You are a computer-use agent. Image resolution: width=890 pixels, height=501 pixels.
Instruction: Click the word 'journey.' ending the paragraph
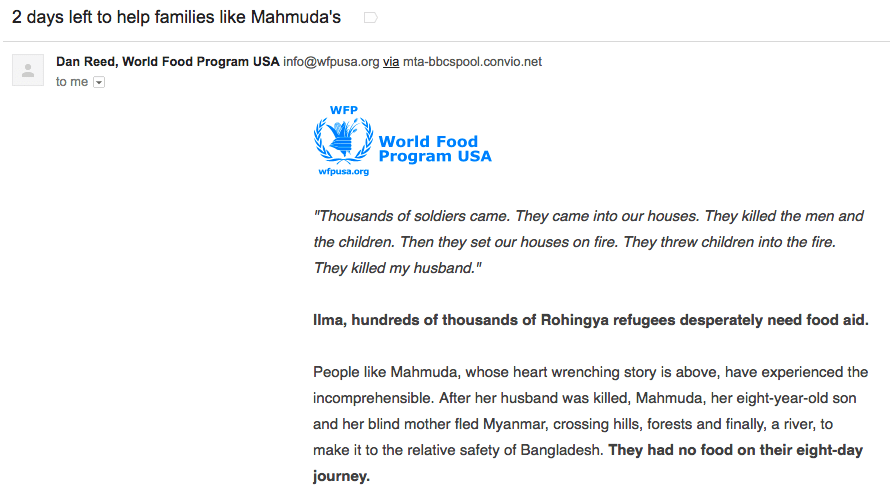(341, 476)
